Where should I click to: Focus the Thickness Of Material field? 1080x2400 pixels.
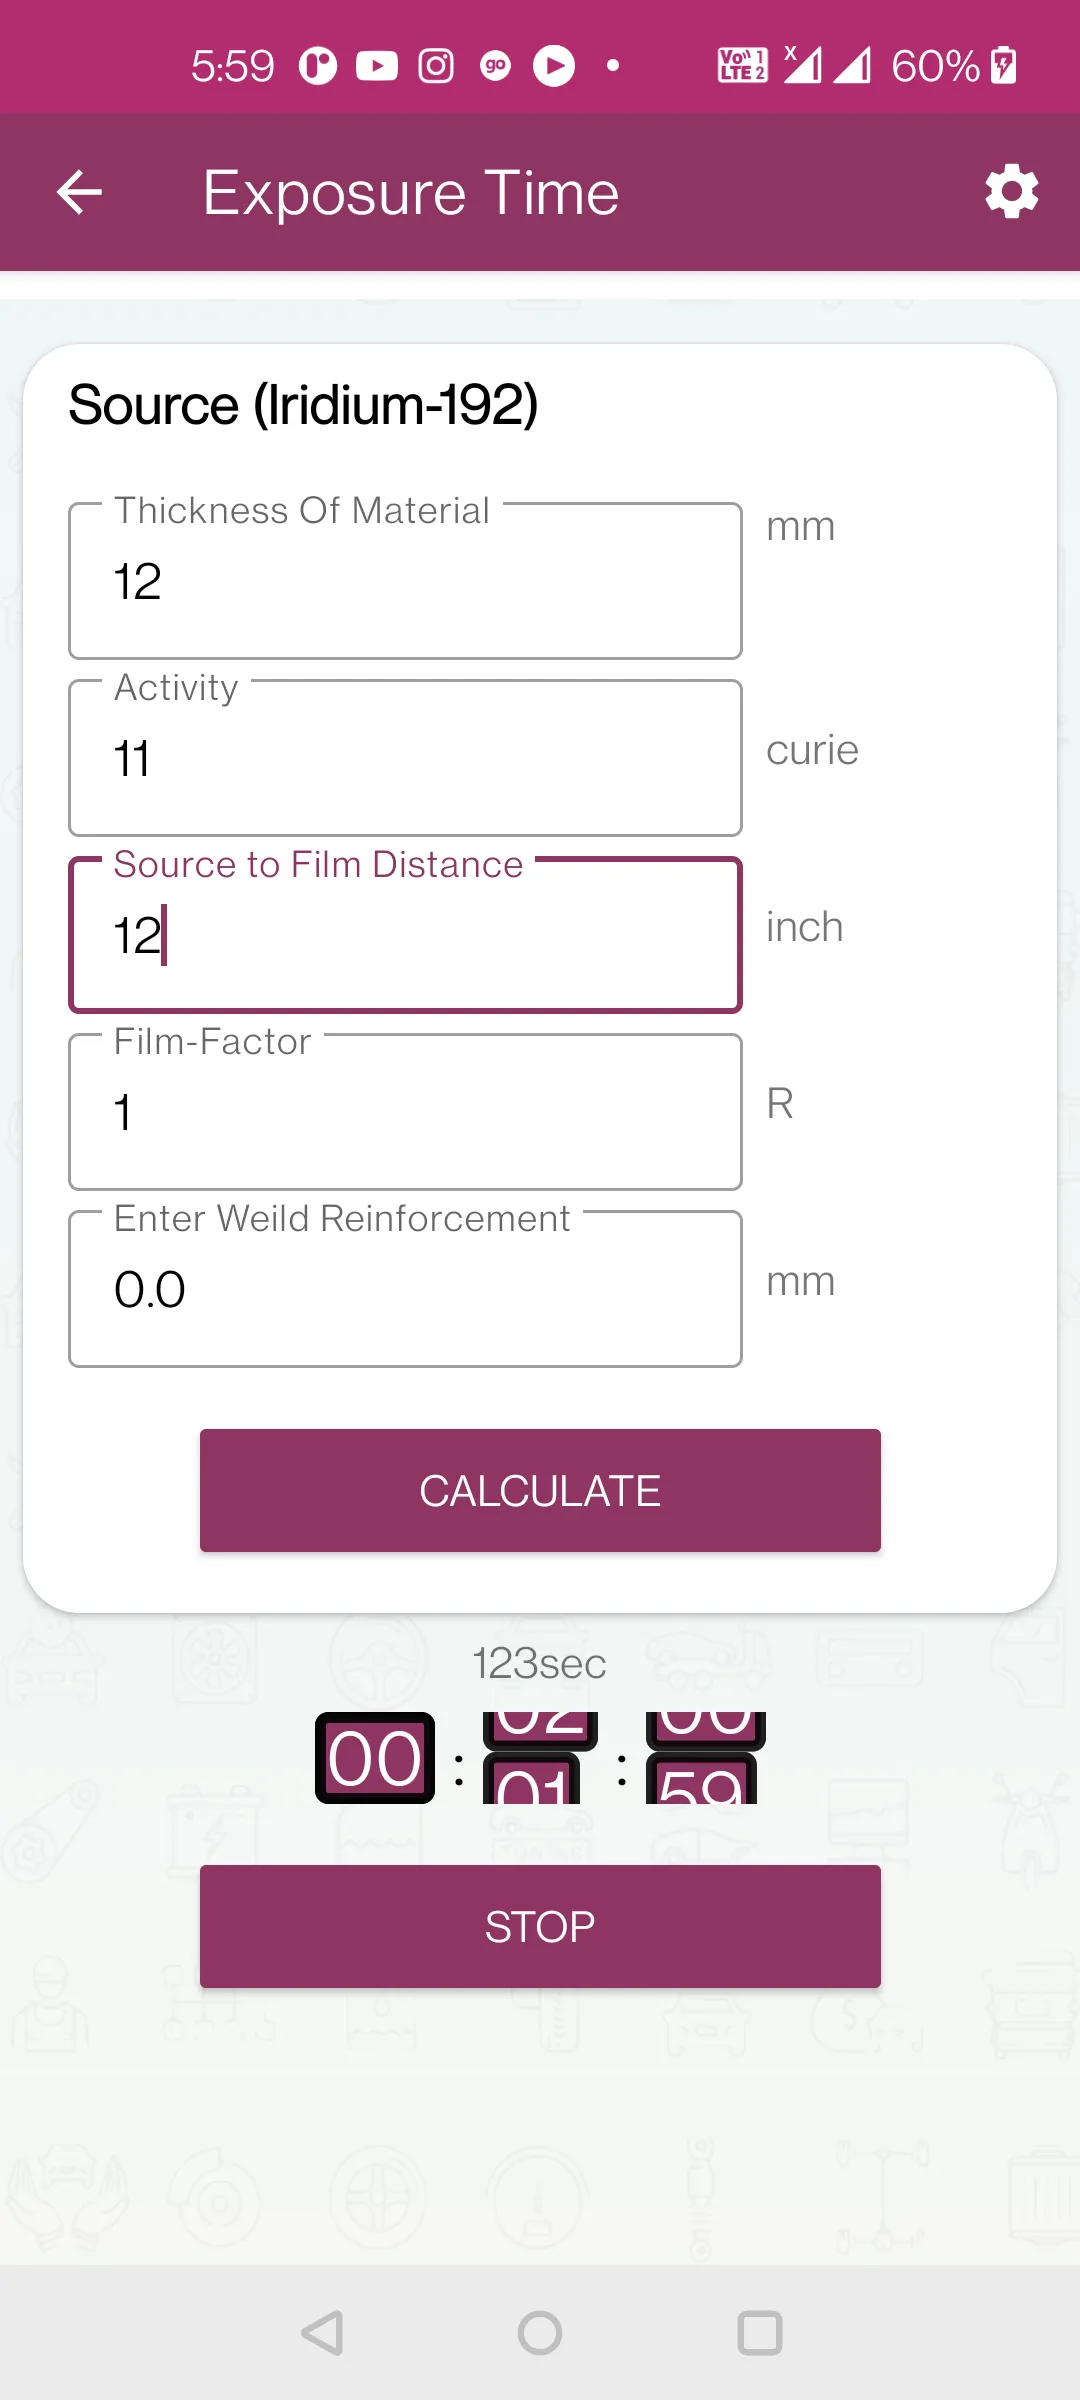[x=405, y=582]
